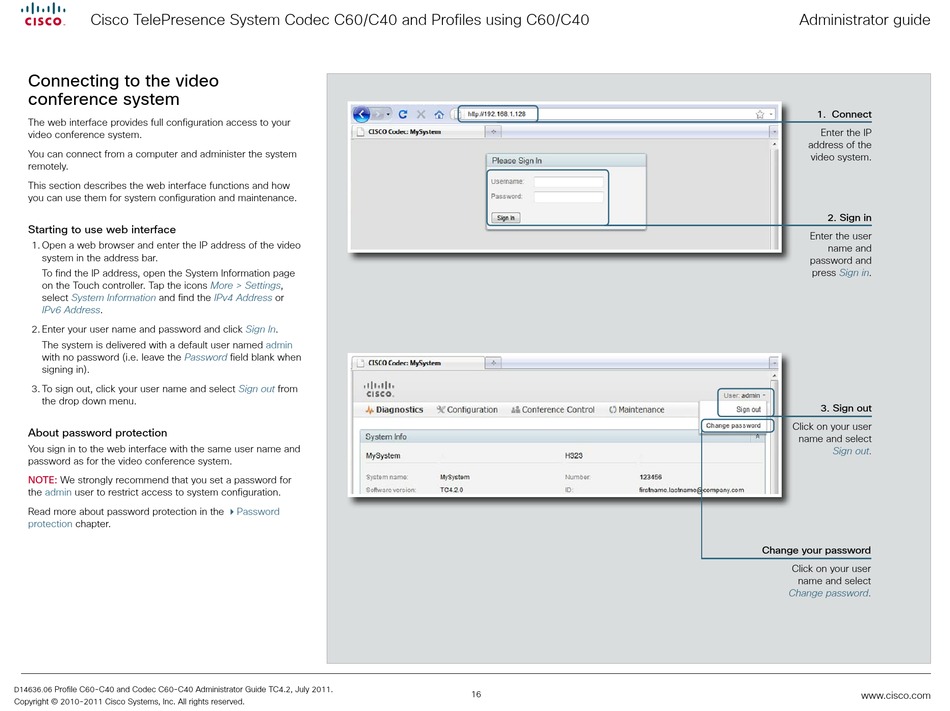The height and width of the screenshot is (711, 950).
Task: Click the 'About password protection' subheading
Action: pyautogui.click(x=98, y=433)
